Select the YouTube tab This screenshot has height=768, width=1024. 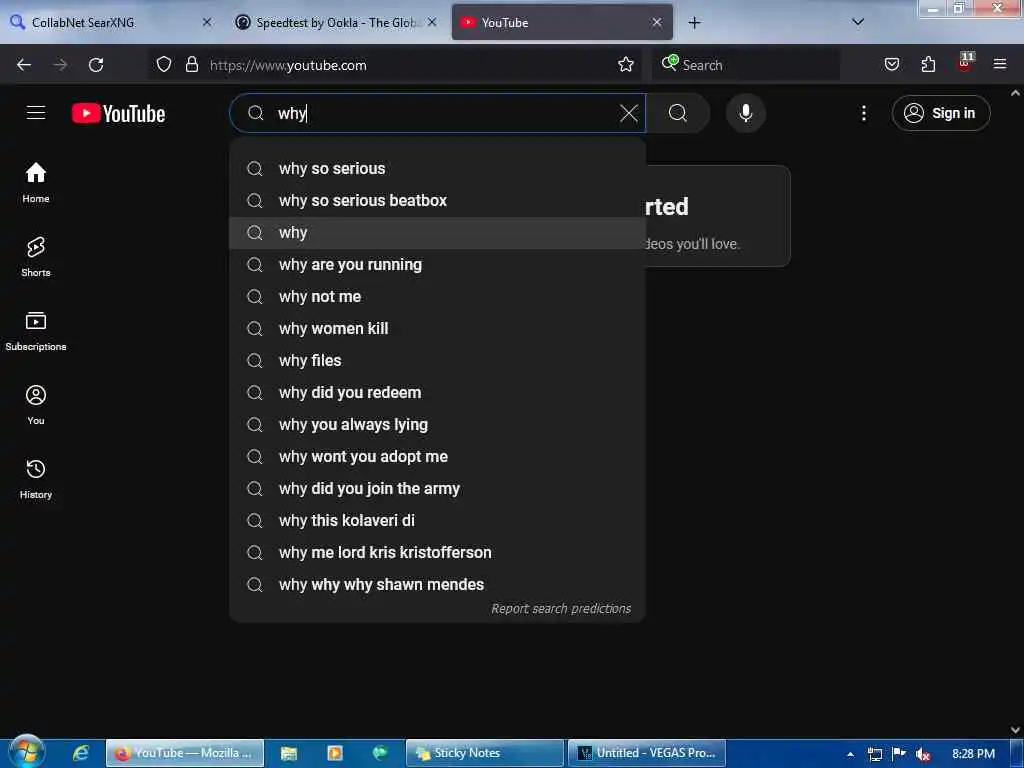[x=562, y=23]
